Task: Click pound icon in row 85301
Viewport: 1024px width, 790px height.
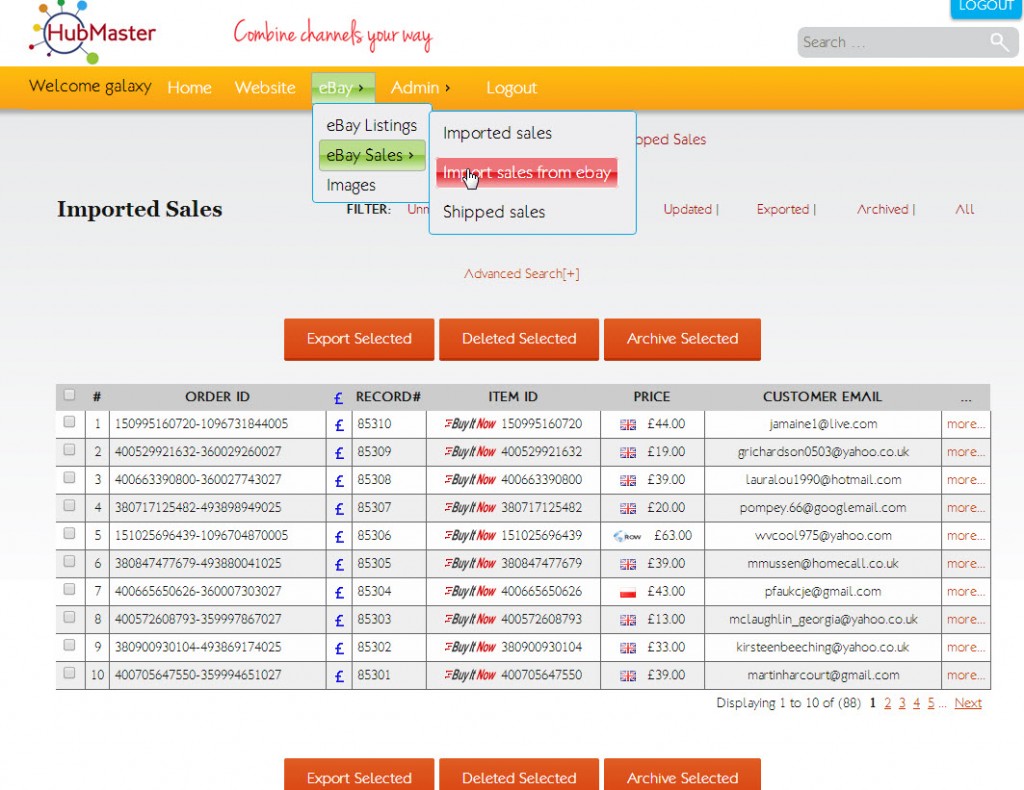Action: point(339,676)
